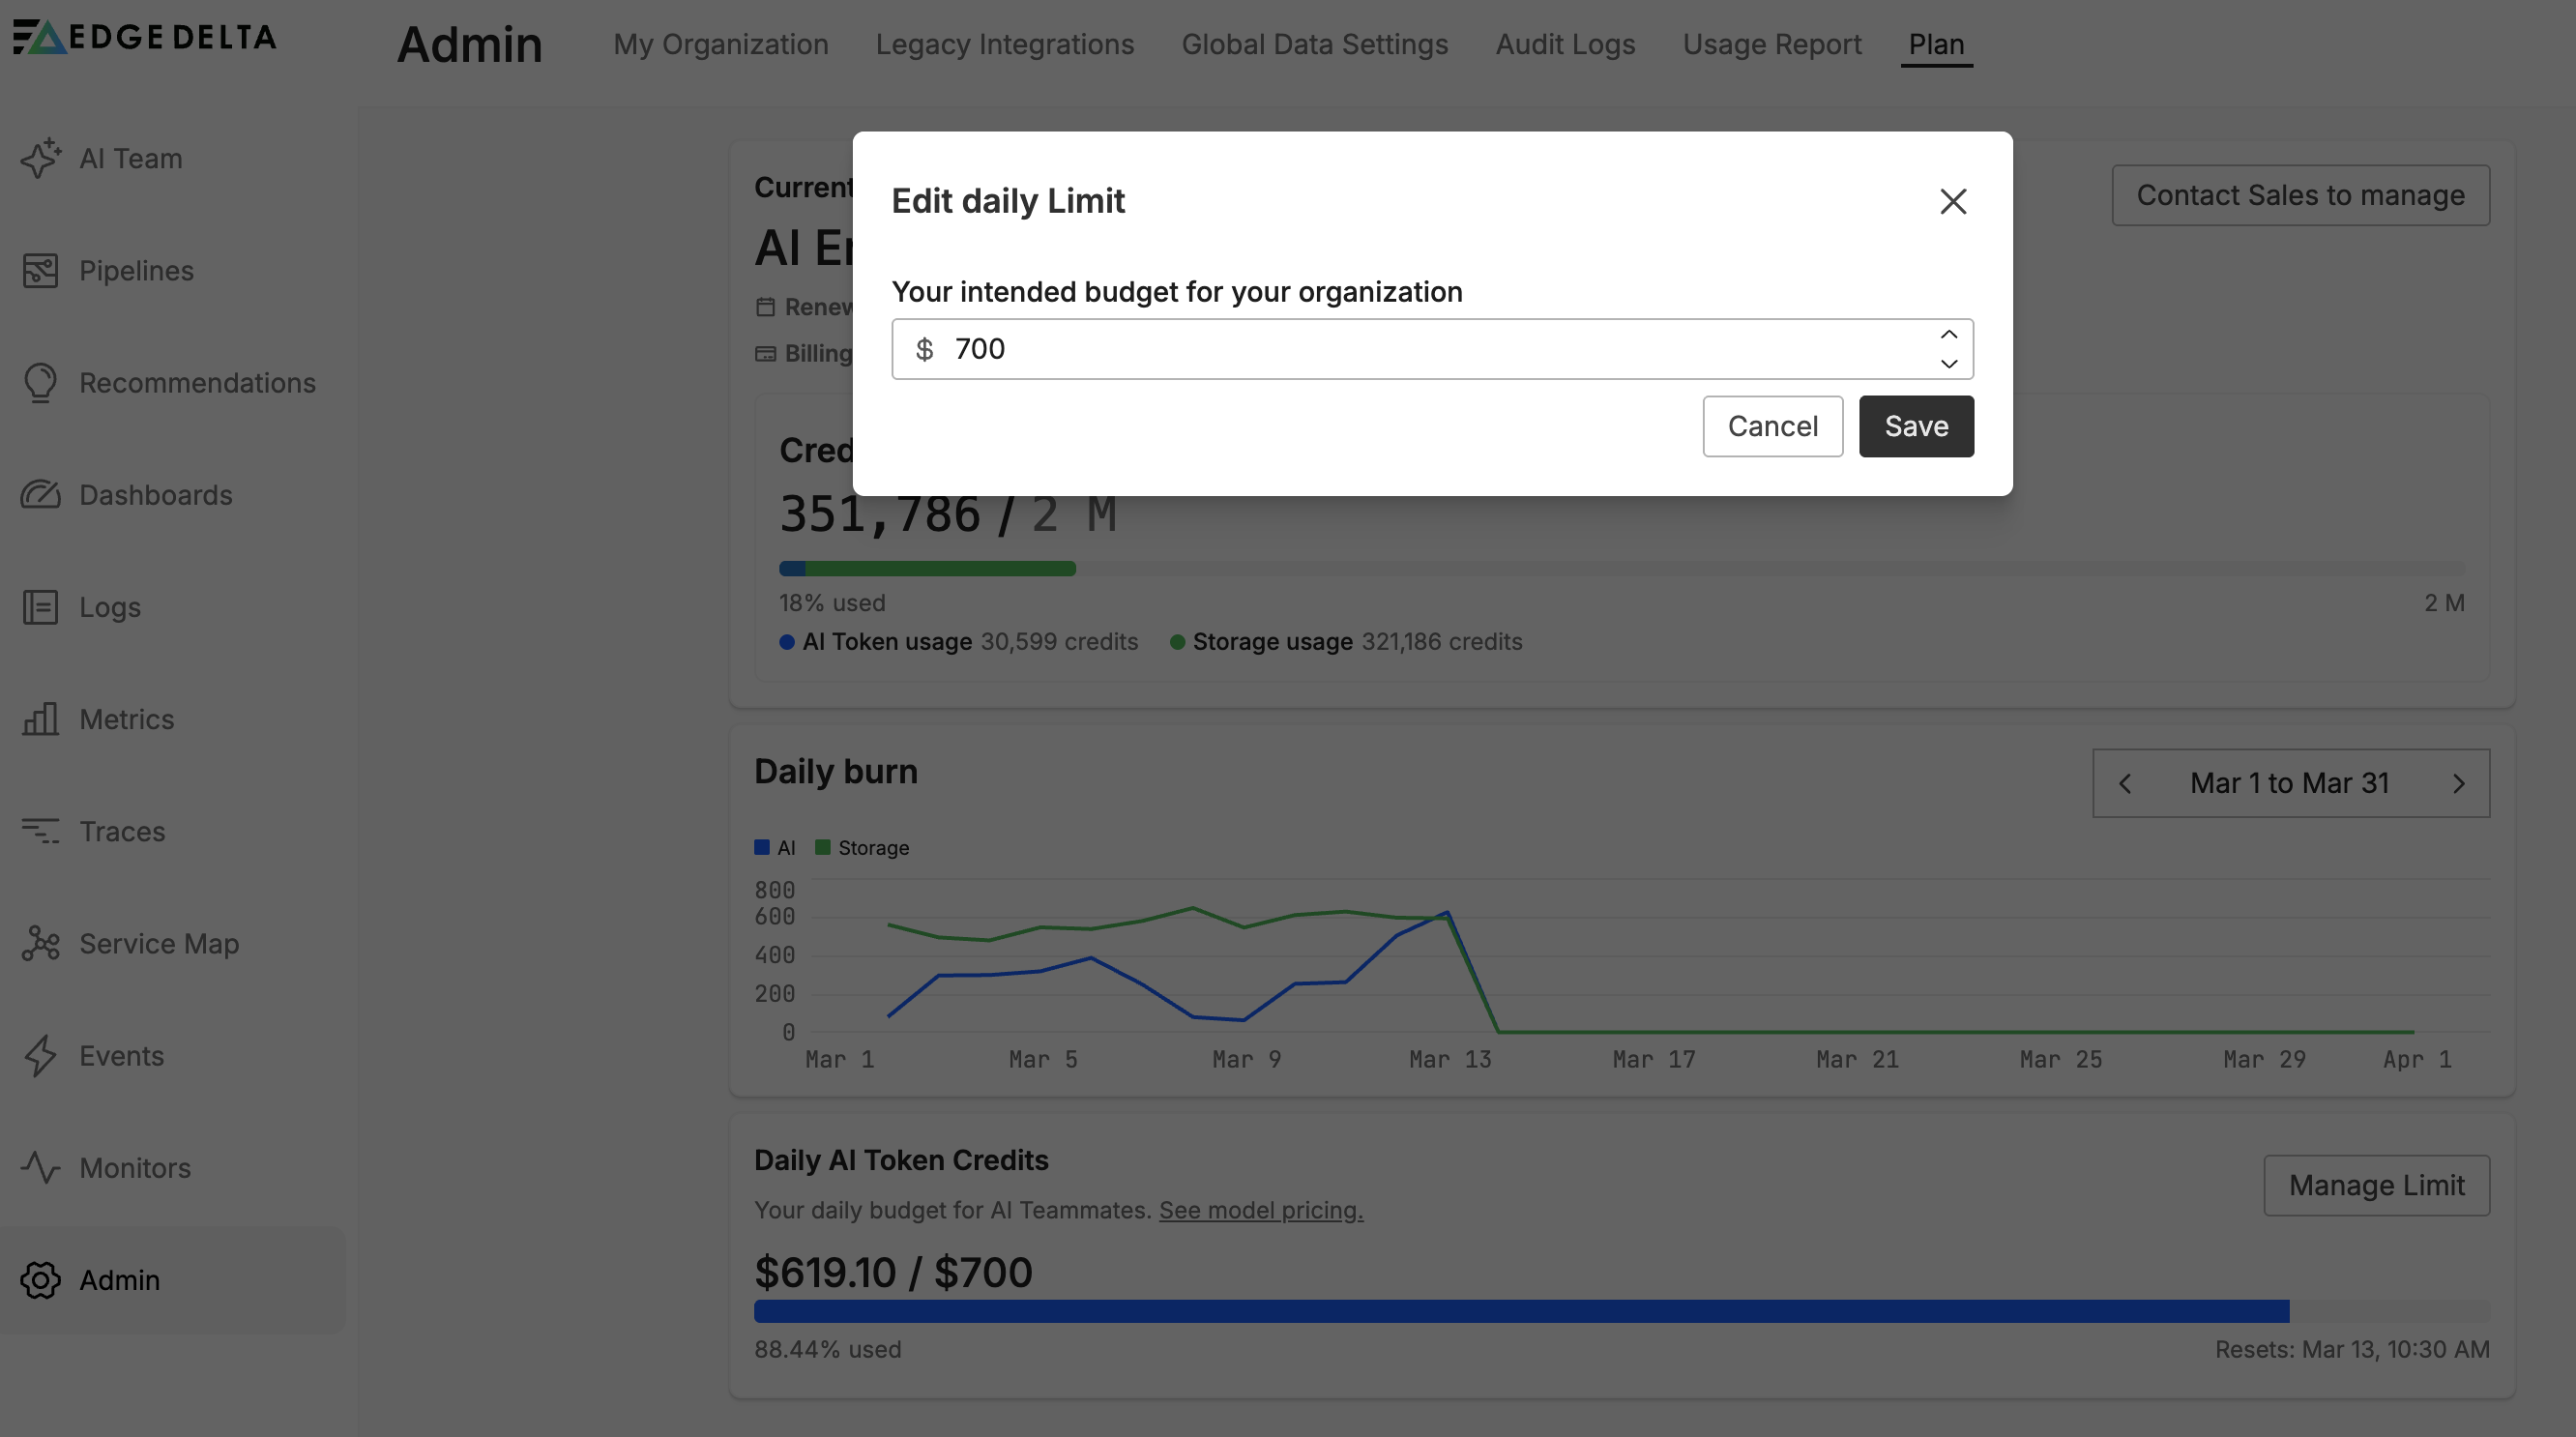Save the edited daily limit
This screenshot has height=1437, width=2576.
[1915, 426]
